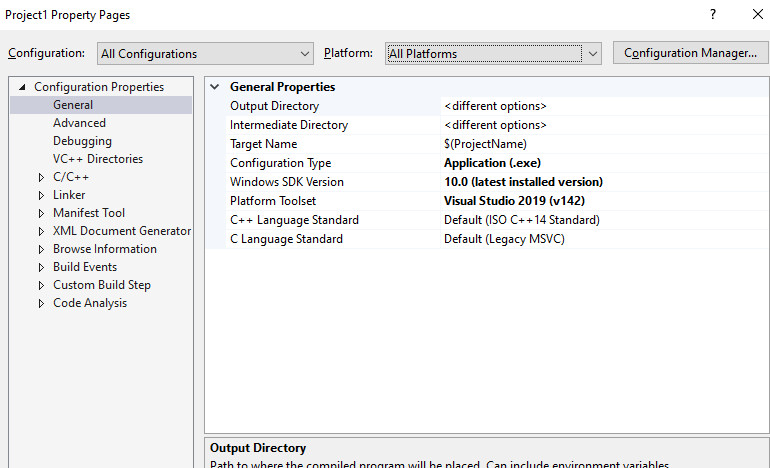Screen dimensions: 770x468
Task: Expand the Manifest Tool node arrow
Action: 41,214
